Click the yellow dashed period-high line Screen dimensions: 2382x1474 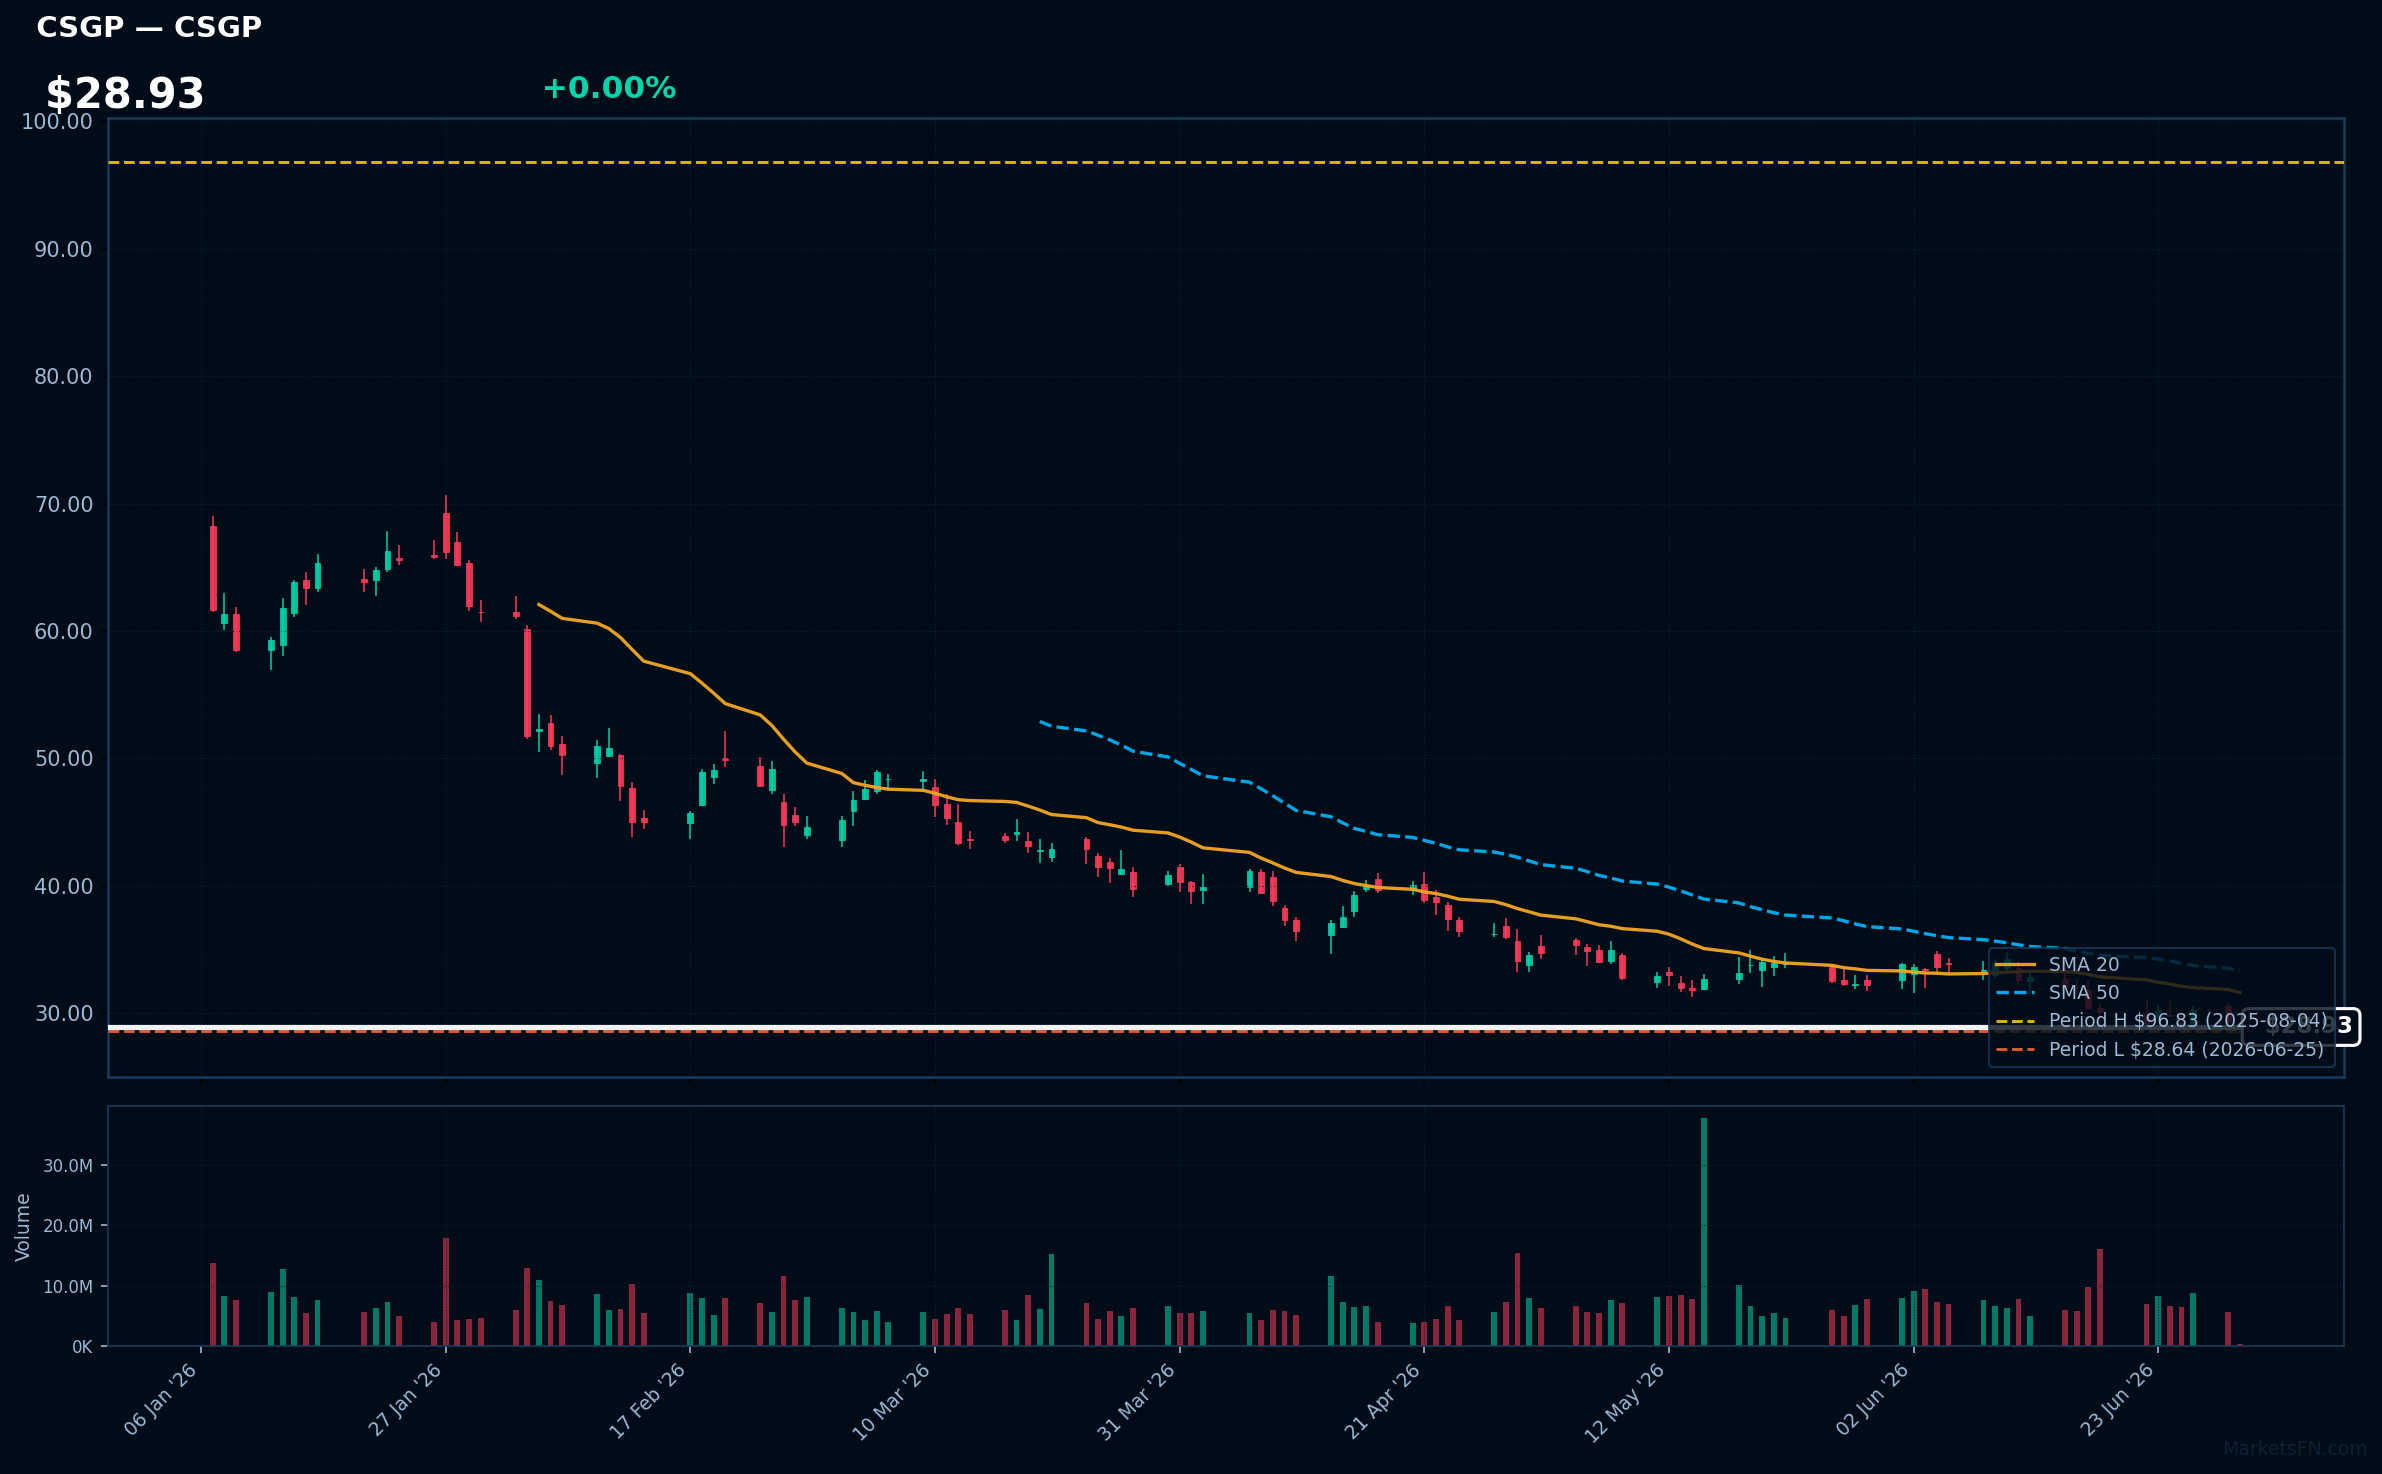point(1226,162)
